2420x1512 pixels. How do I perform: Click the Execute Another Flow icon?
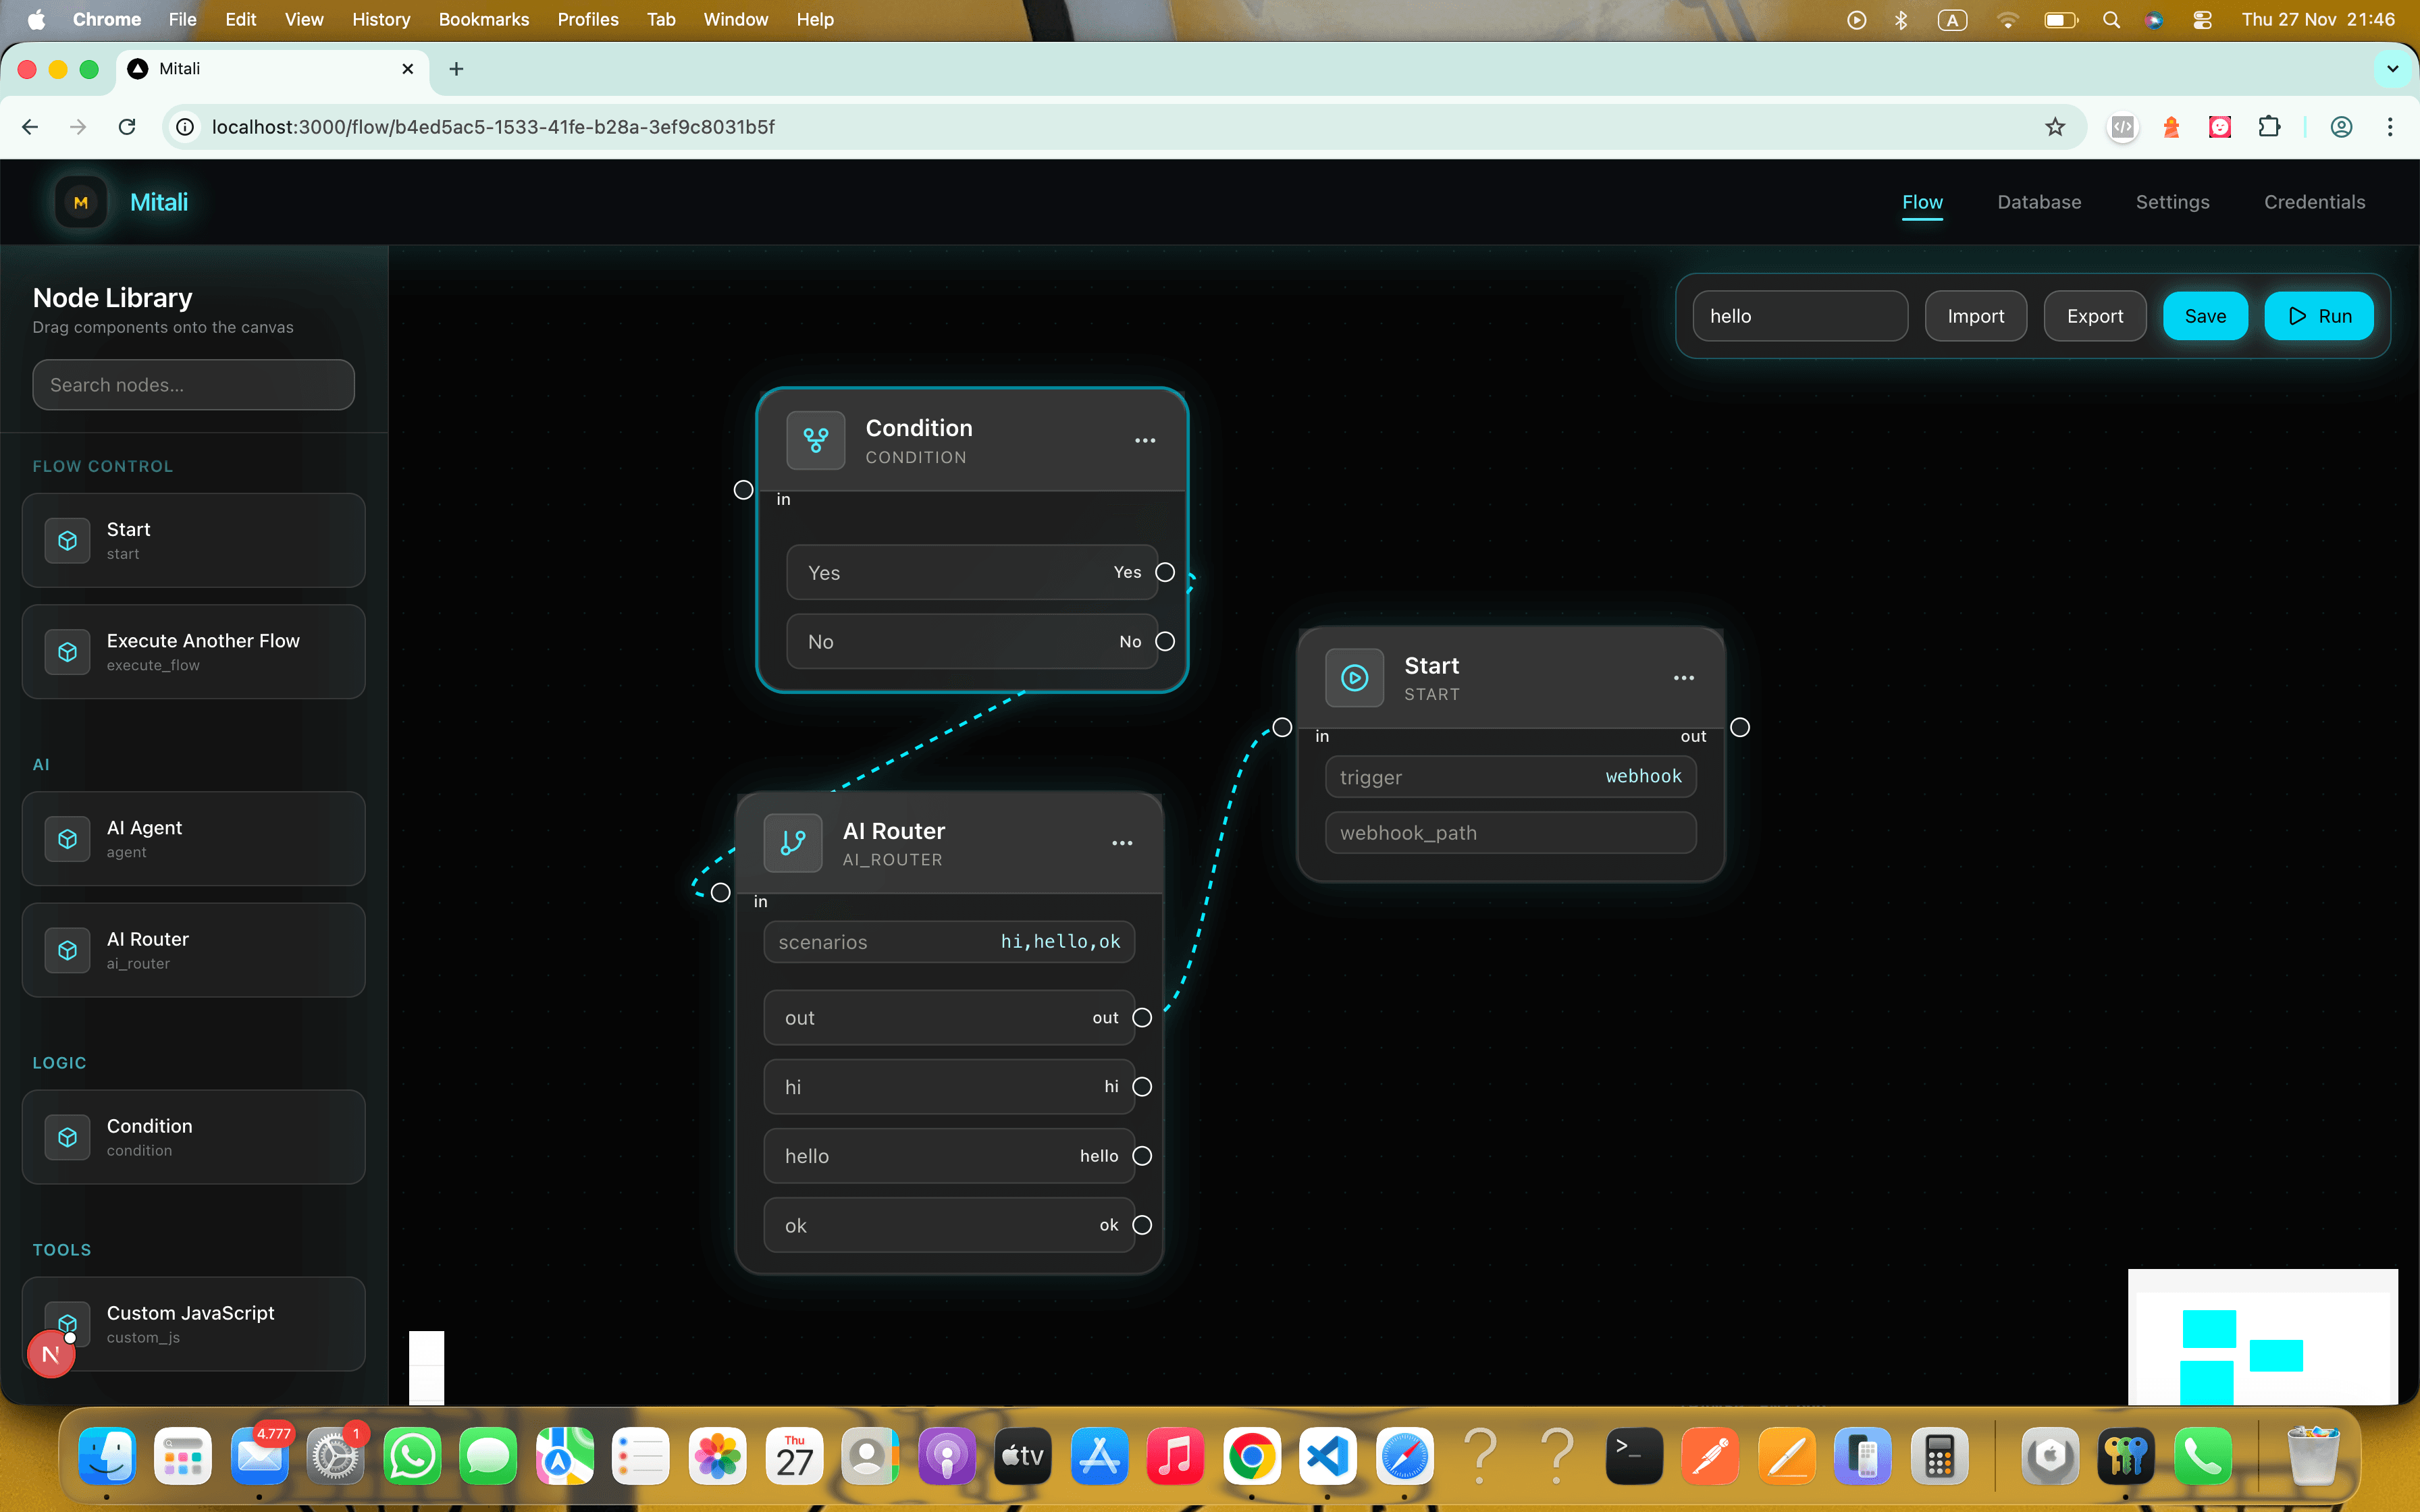[x=66, y=651]
